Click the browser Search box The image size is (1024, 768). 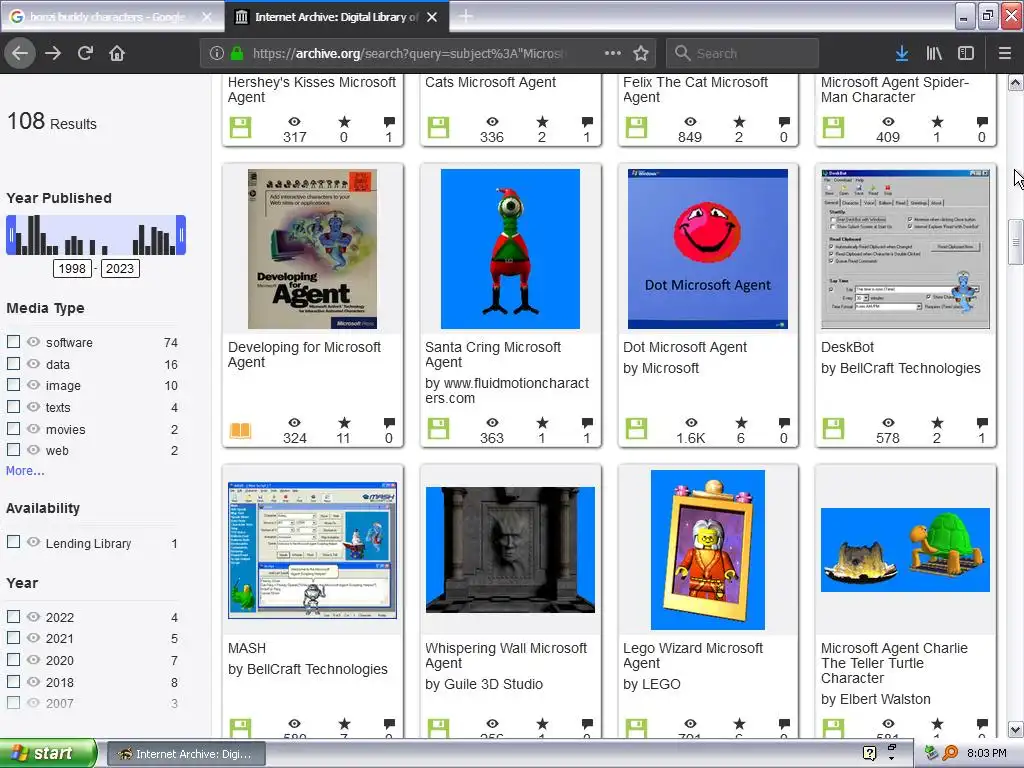coord(743,53)
